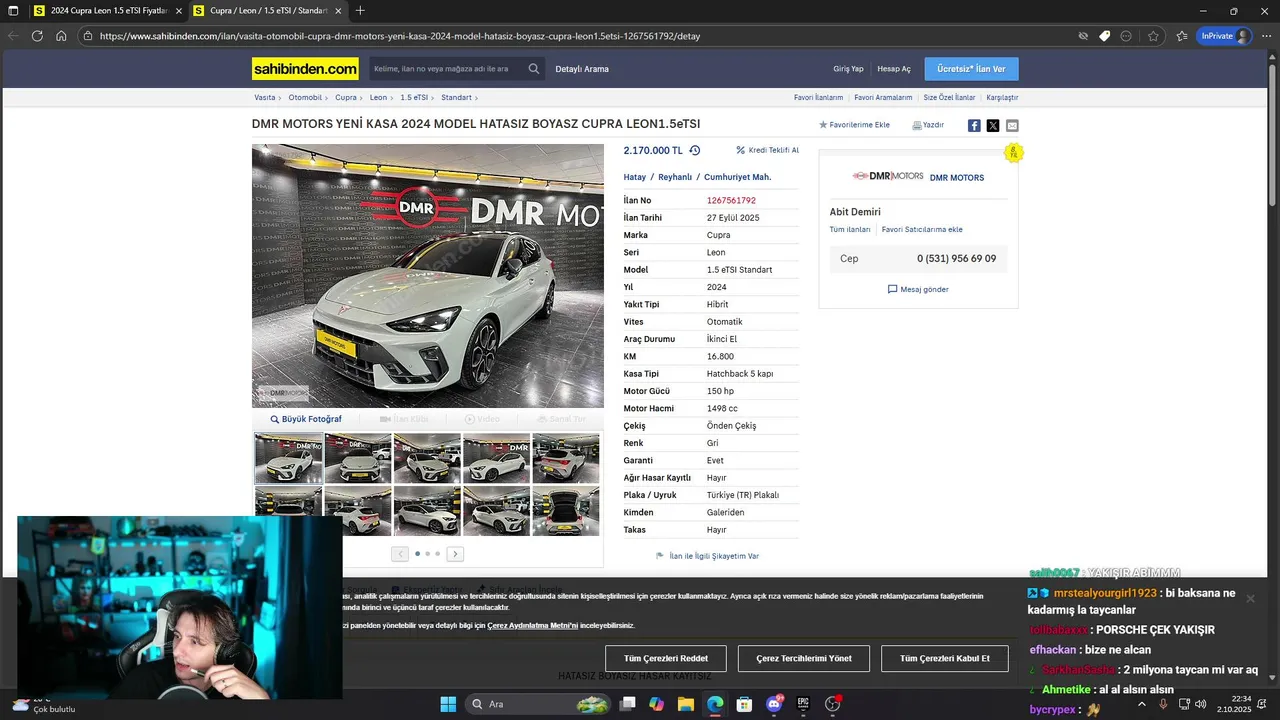This screenshot has width=1280, height=720.
Task: Click Favori Satıcılarıma ekle
Action: coord(922,230)
